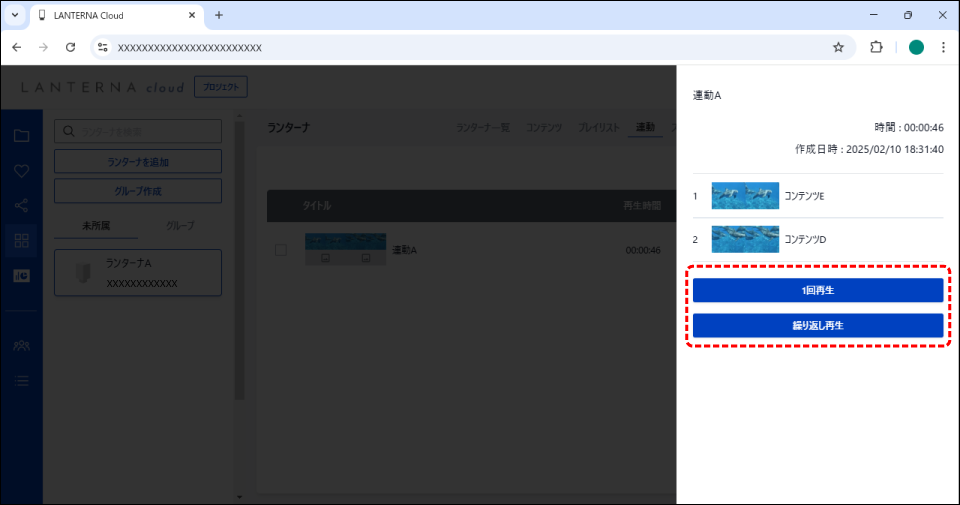Open the folder icon in left sidebar
This screenshot has height=505, width=960.
pyautogui.click(x=21, y=136)
